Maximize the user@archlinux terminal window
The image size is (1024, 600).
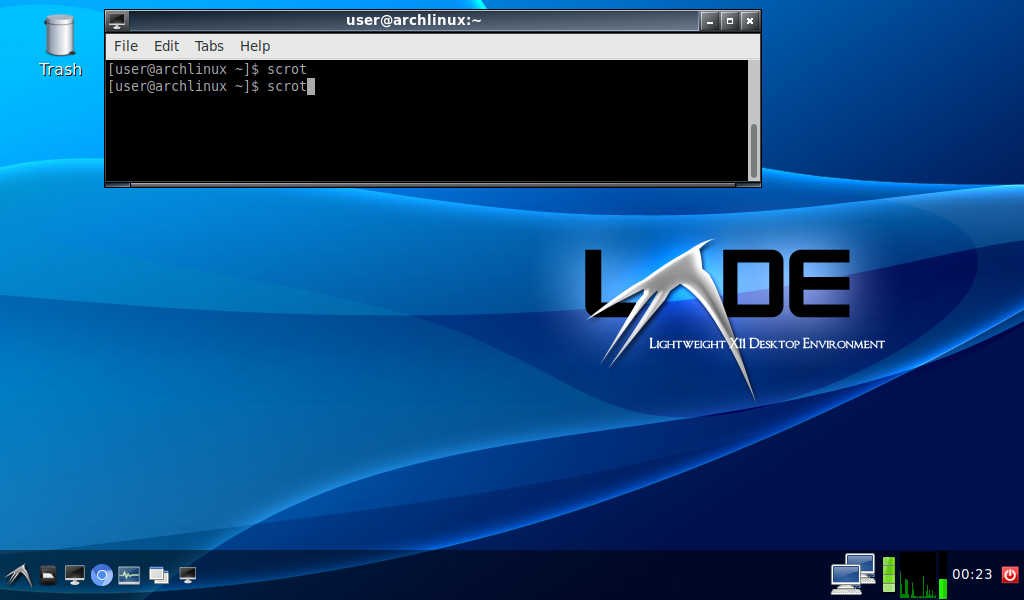[729, 20]
